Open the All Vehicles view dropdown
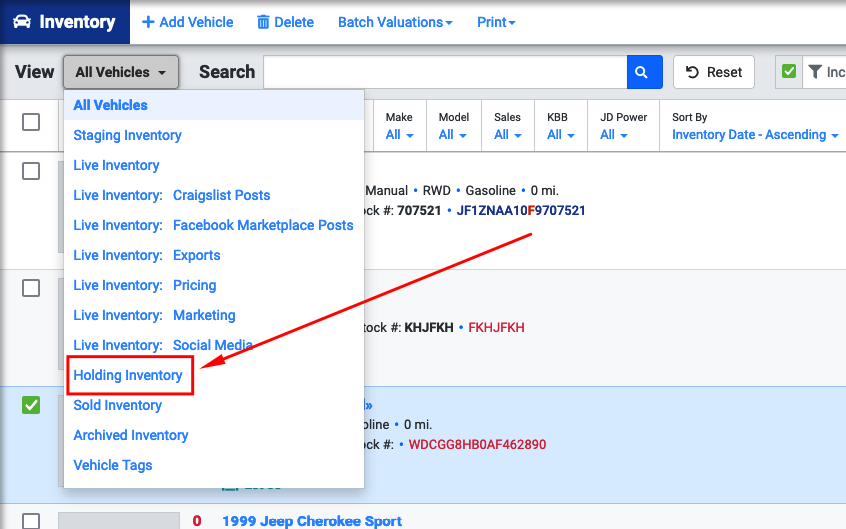Screen dimensions: 846x529 click(x=121, y=72)
